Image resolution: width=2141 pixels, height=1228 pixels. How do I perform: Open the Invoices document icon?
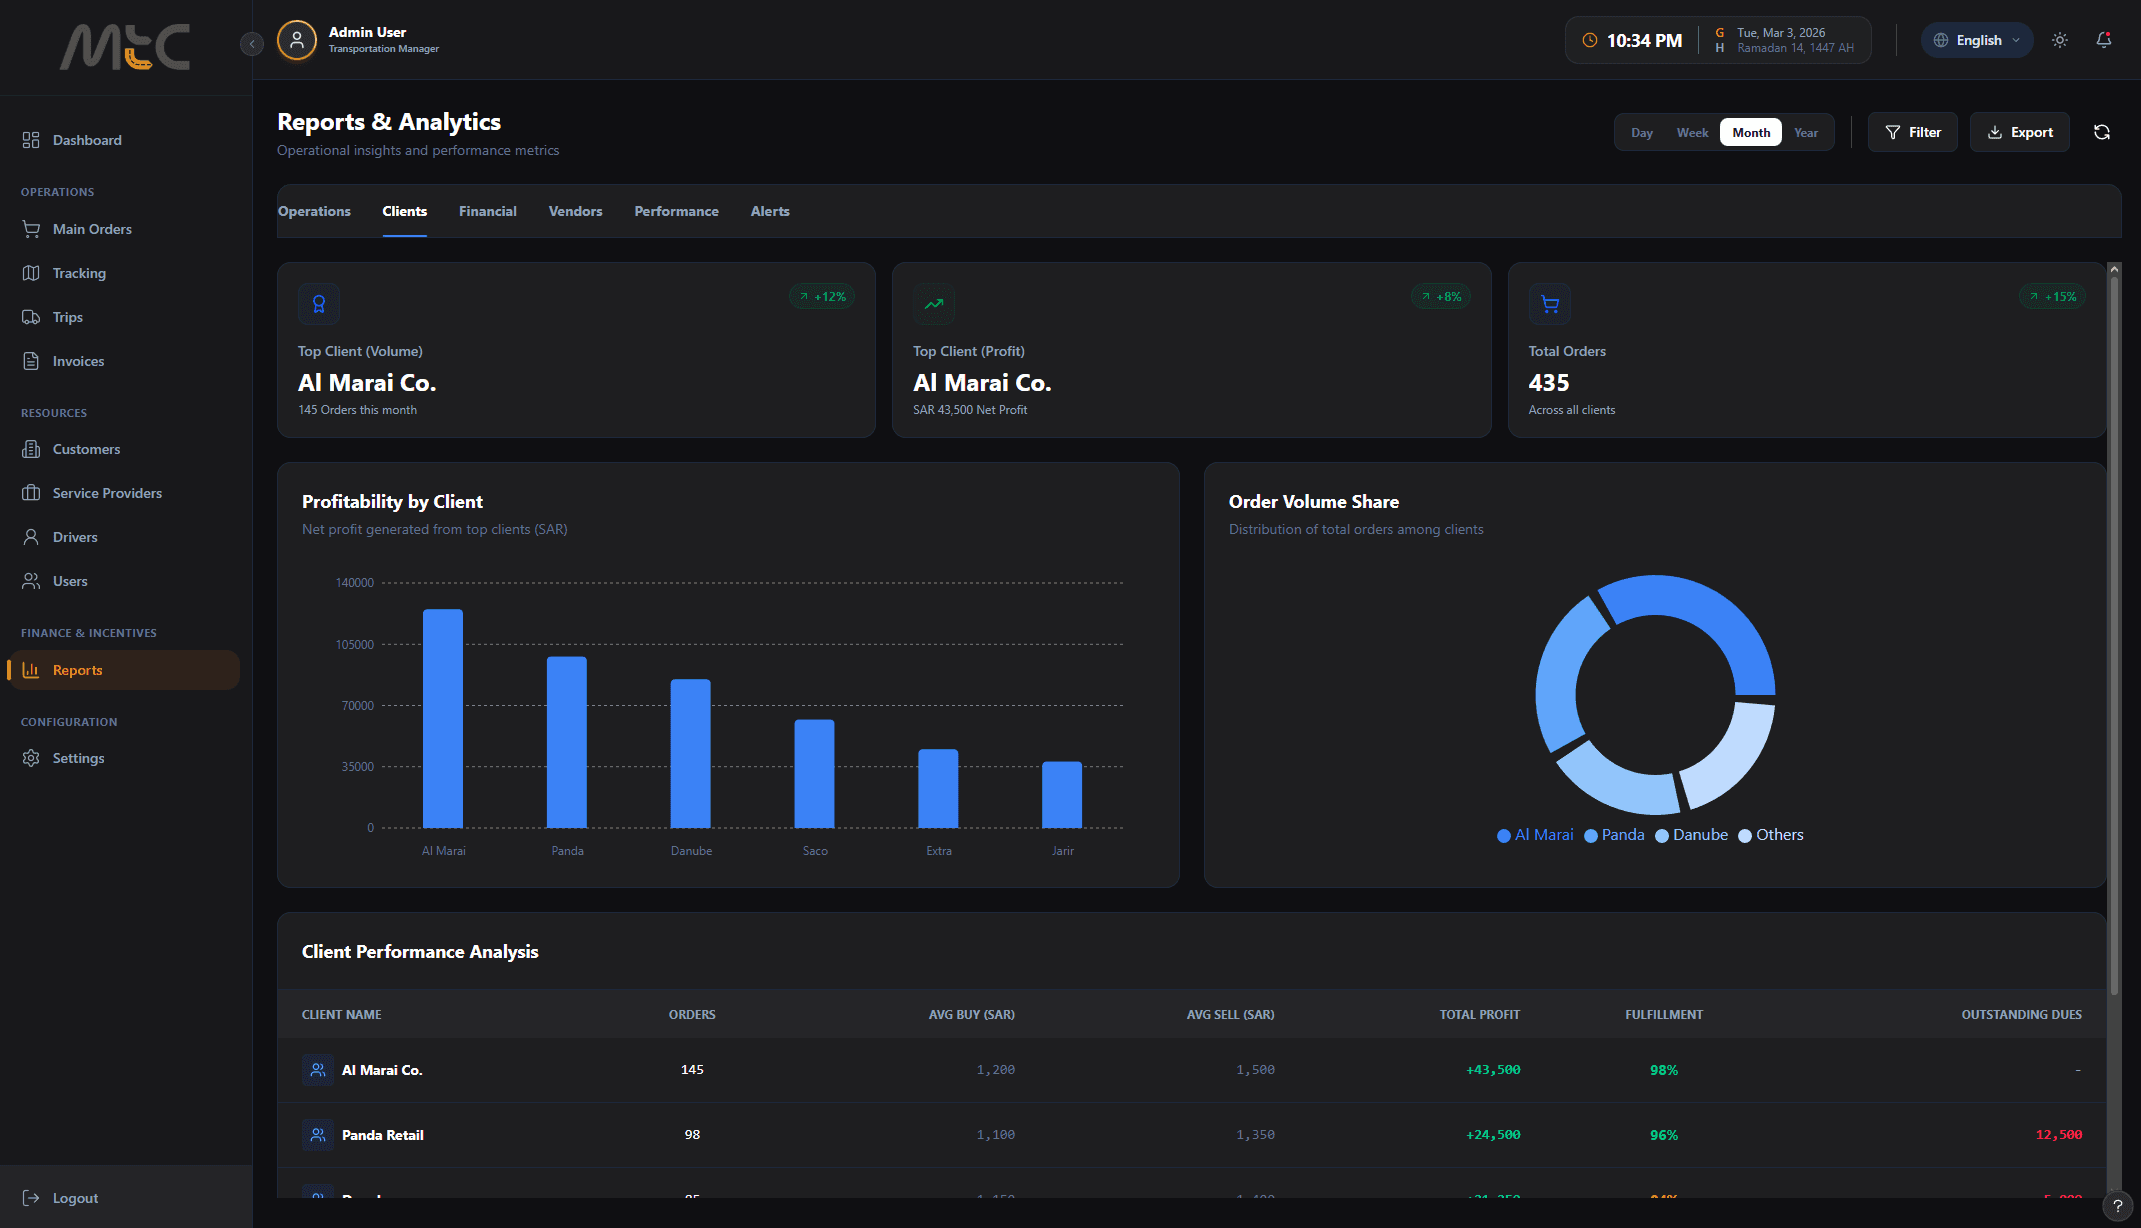coord(31,361)
